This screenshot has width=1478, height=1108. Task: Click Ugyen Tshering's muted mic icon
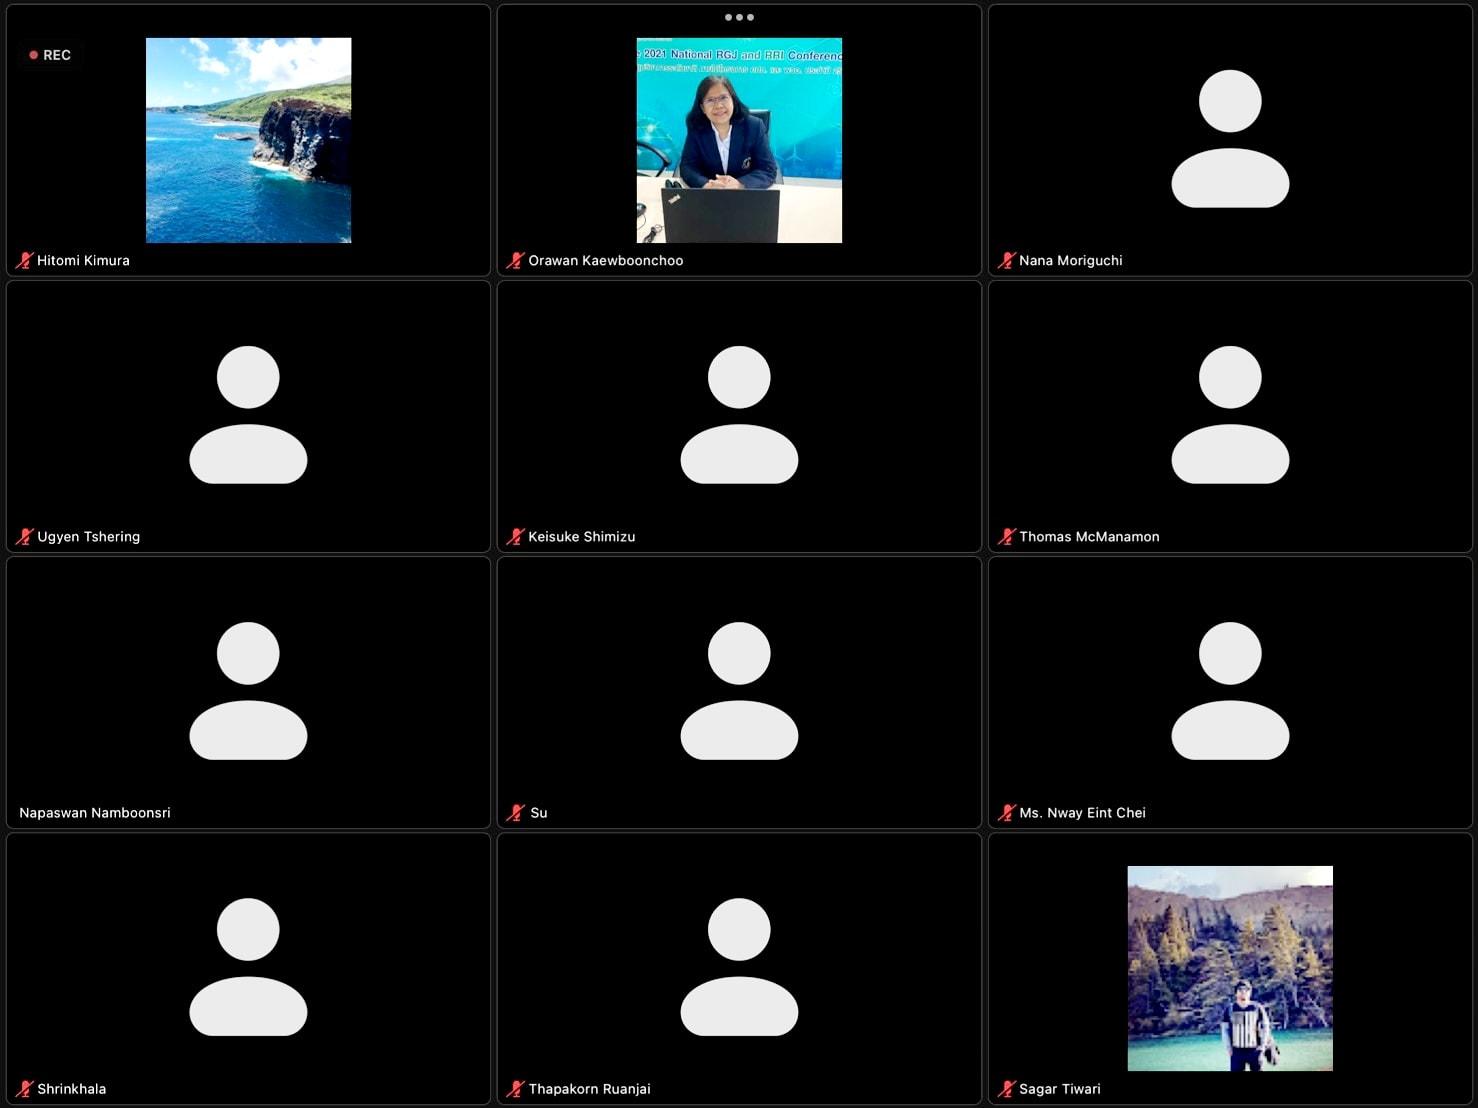[x=25, y=536]
